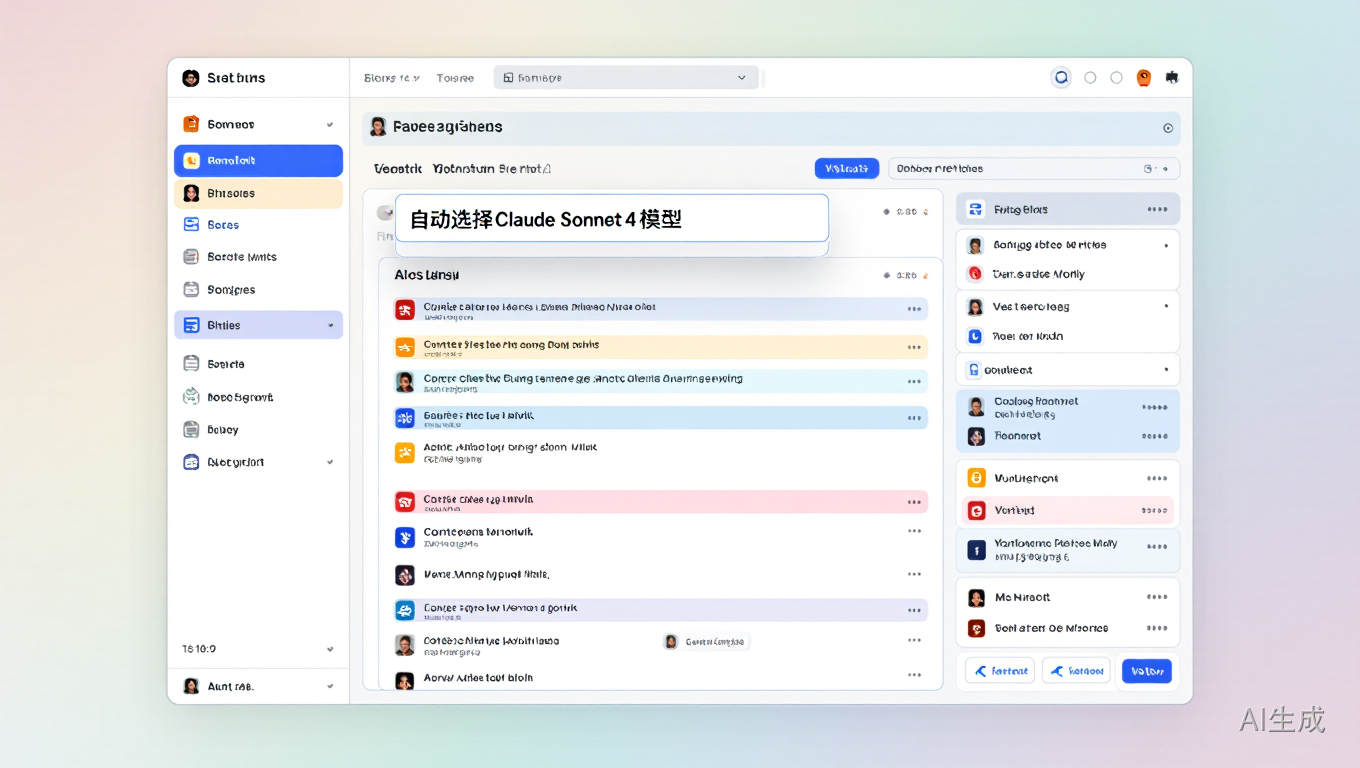The image size is (1360, 768).
Task: Click the blue icon next to Fvitg Blors
Action: click(x=975, y=209)
